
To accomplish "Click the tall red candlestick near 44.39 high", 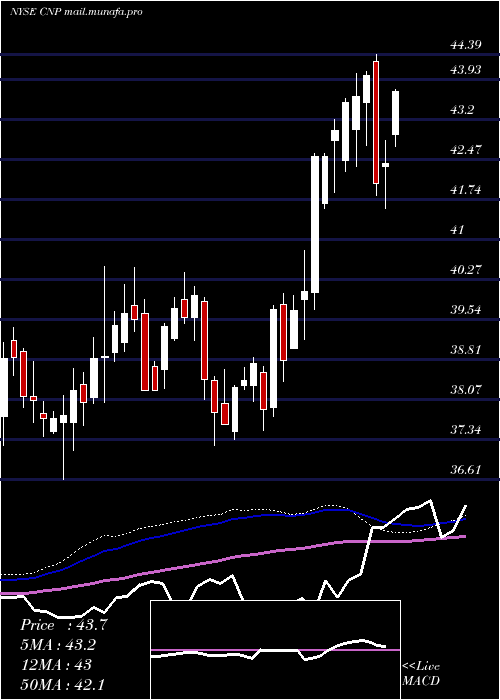I will click(x=376, y=123).
